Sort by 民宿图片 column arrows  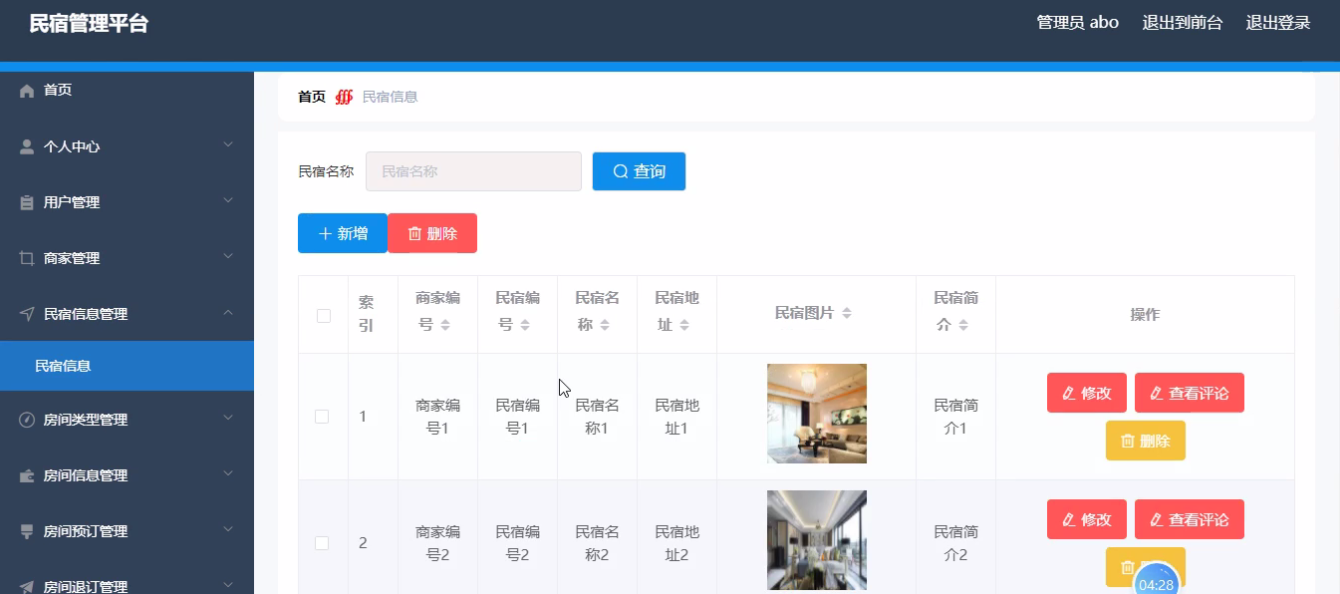pyautogui.click(x=847, y=313)
